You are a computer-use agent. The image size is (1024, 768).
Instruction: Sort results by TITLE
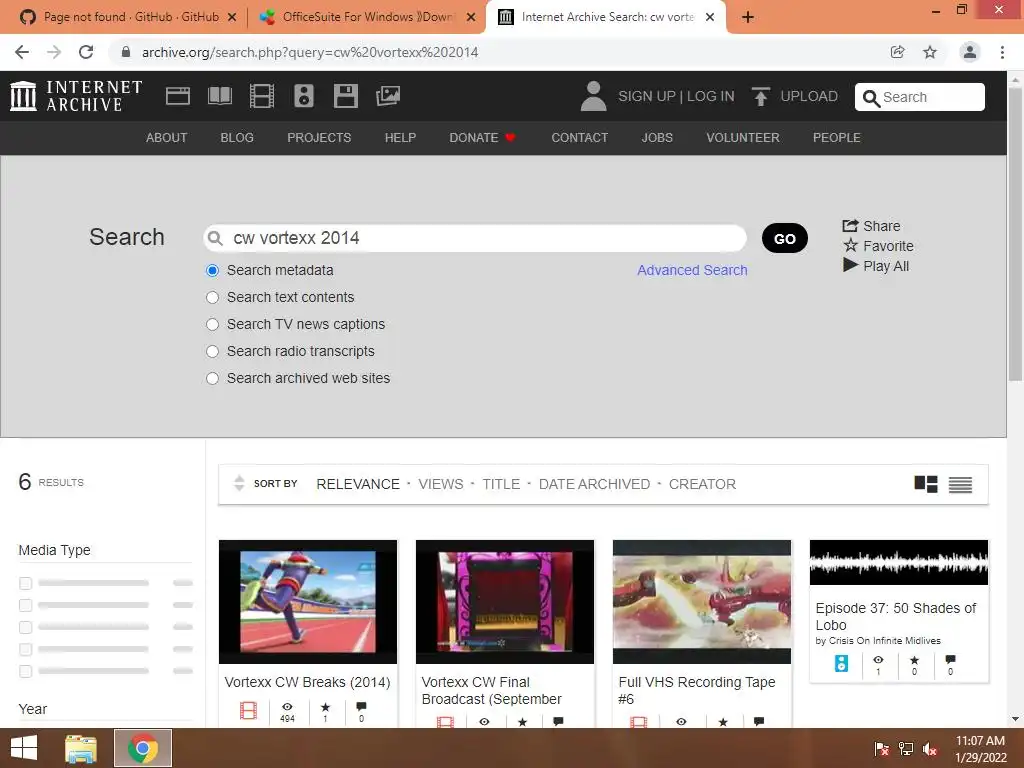click(502, 484)
